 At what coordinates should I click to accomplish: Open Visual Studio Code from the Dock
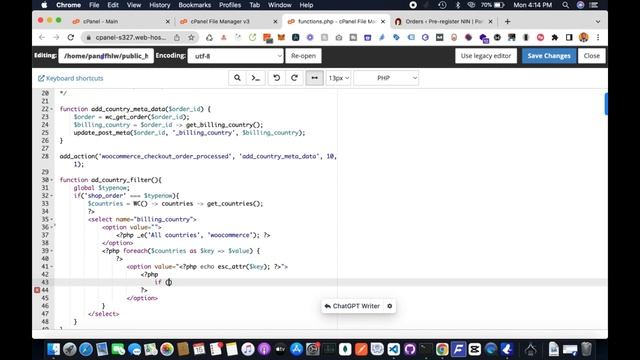(394, 349)
